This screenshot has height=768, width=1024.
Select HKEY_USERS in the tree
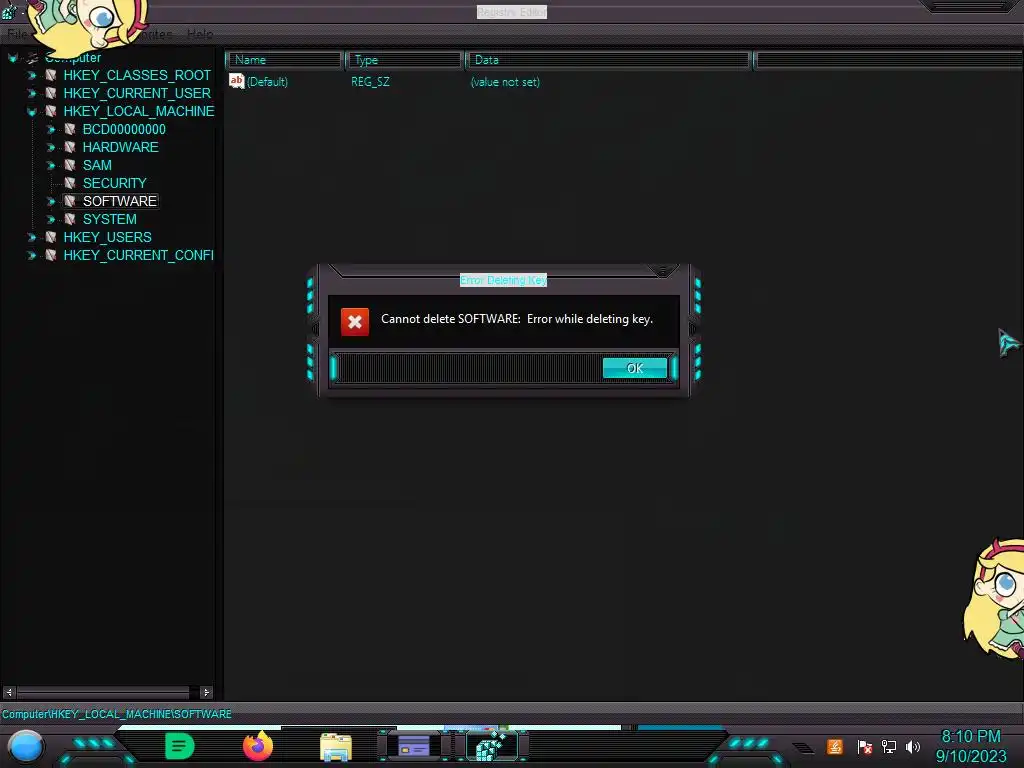pos(107,237)
